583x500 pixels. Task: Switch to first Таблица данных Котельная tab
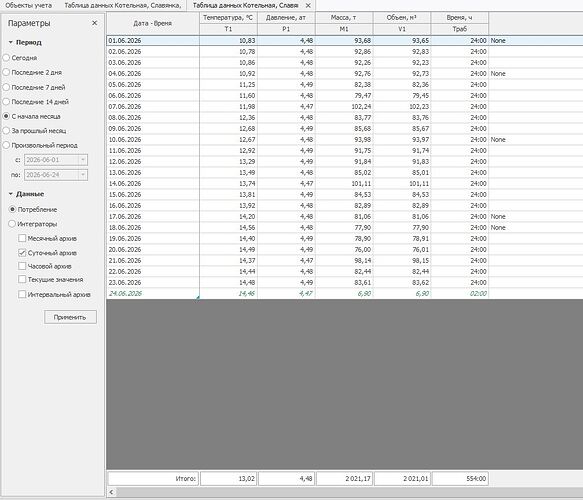123,6
